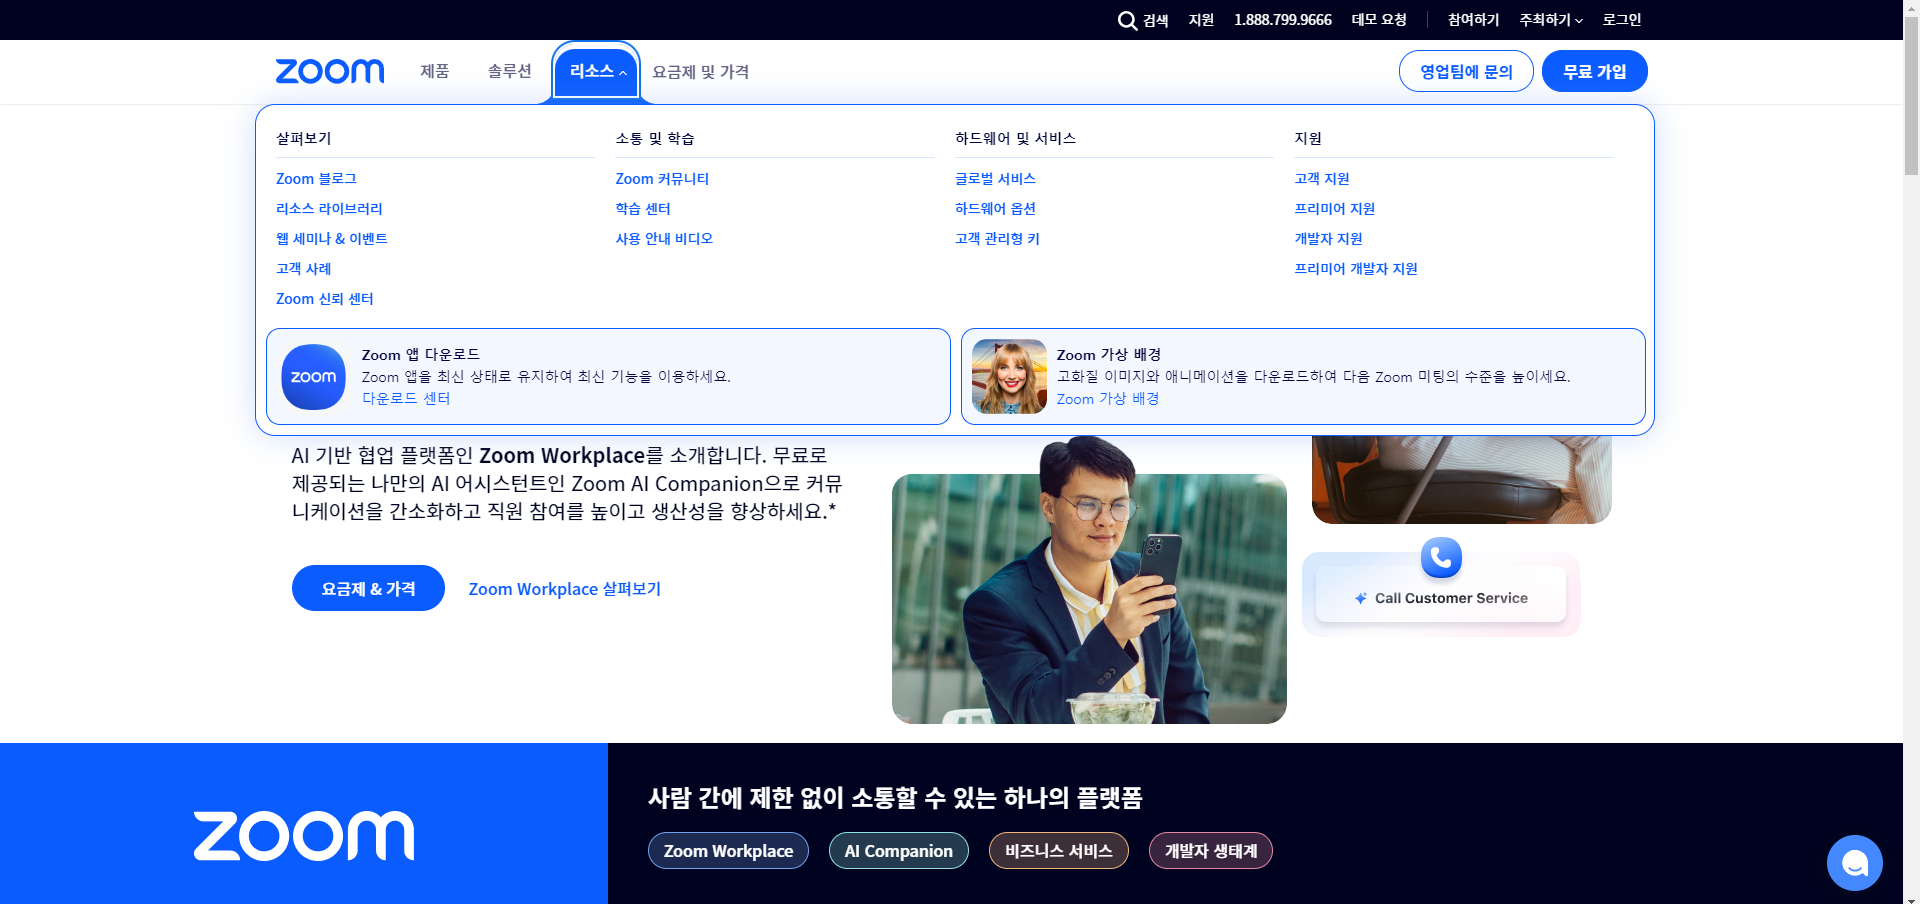Open Zoom 신뢰 센터 link
1920x904 pixels.
tap(325, 299)
